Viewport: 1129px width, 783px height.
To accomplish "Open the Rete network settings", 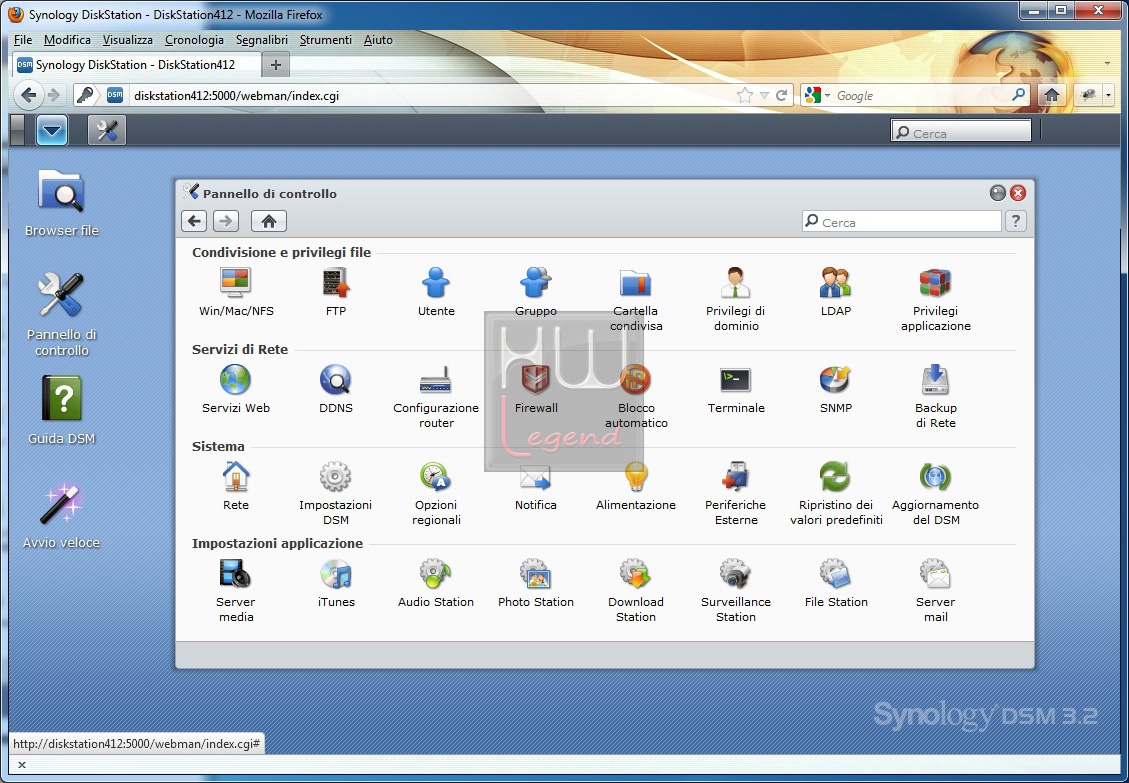I will coord(235,486).
